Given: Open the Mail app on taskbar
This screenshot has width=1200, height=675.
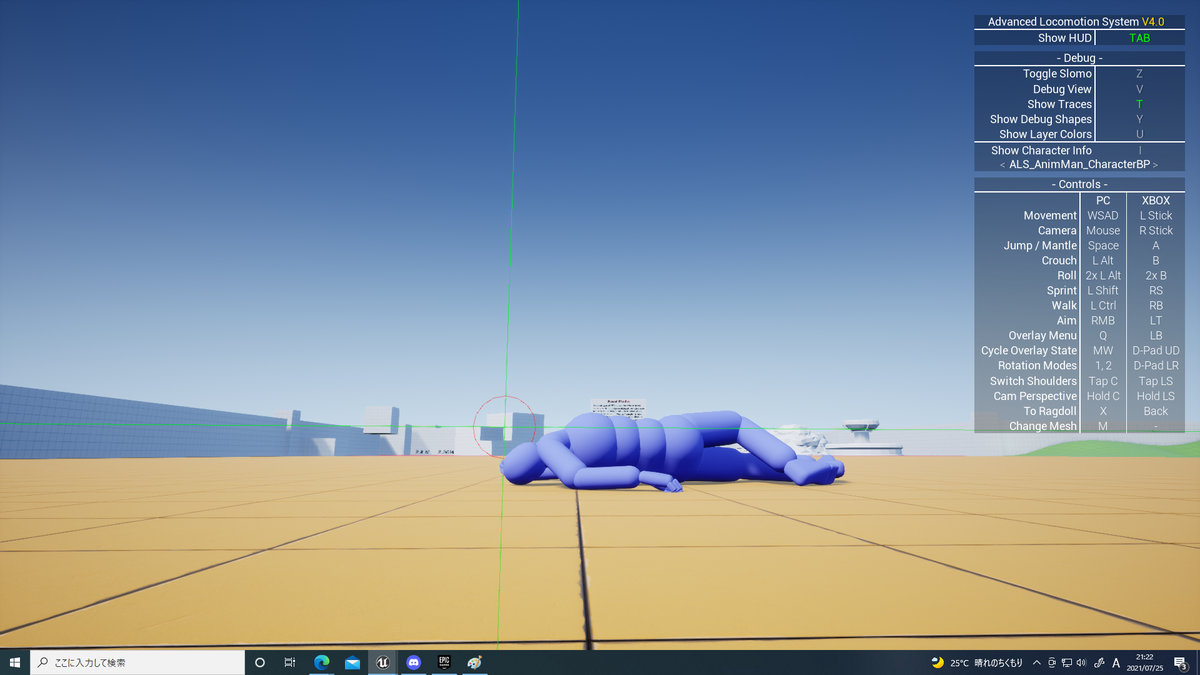Looking at the screenshot, I should (x=352, y=662).
